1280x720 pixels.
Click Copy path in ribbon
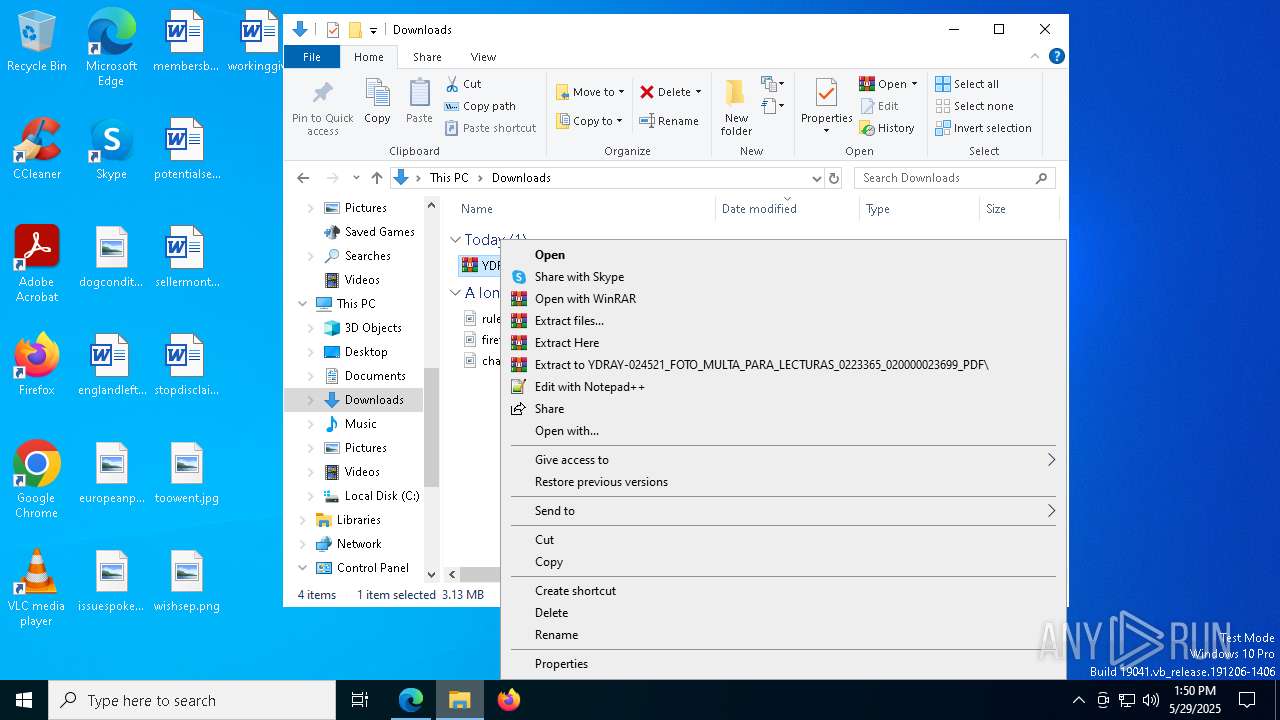pos(481,106)
